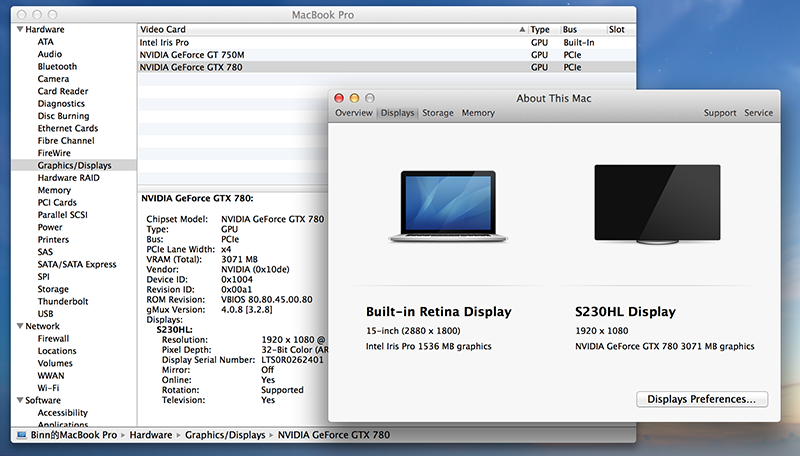Click Hardware in the path bar

151,435
